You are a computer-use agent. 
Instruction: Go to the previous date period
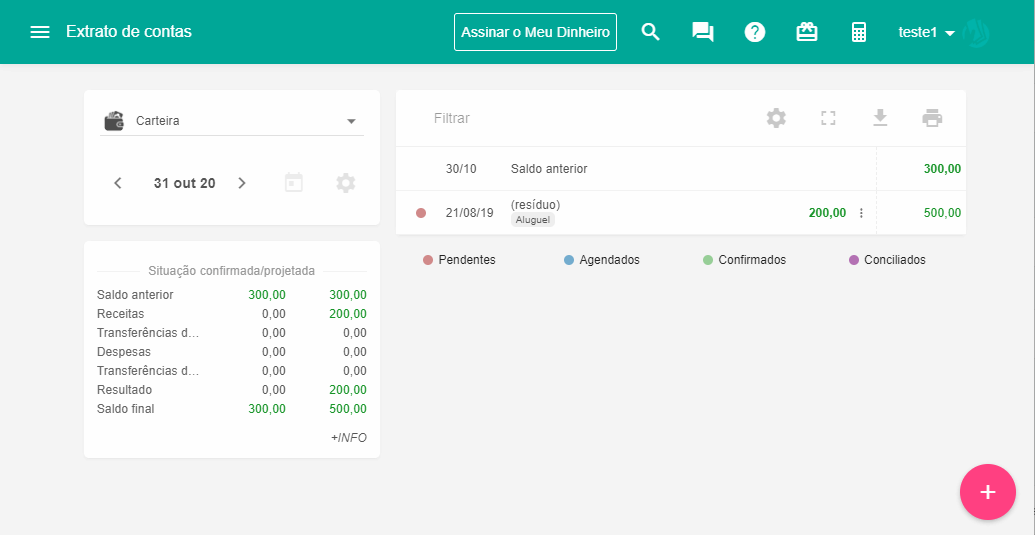pyautogui.click(x=118, y=183)
